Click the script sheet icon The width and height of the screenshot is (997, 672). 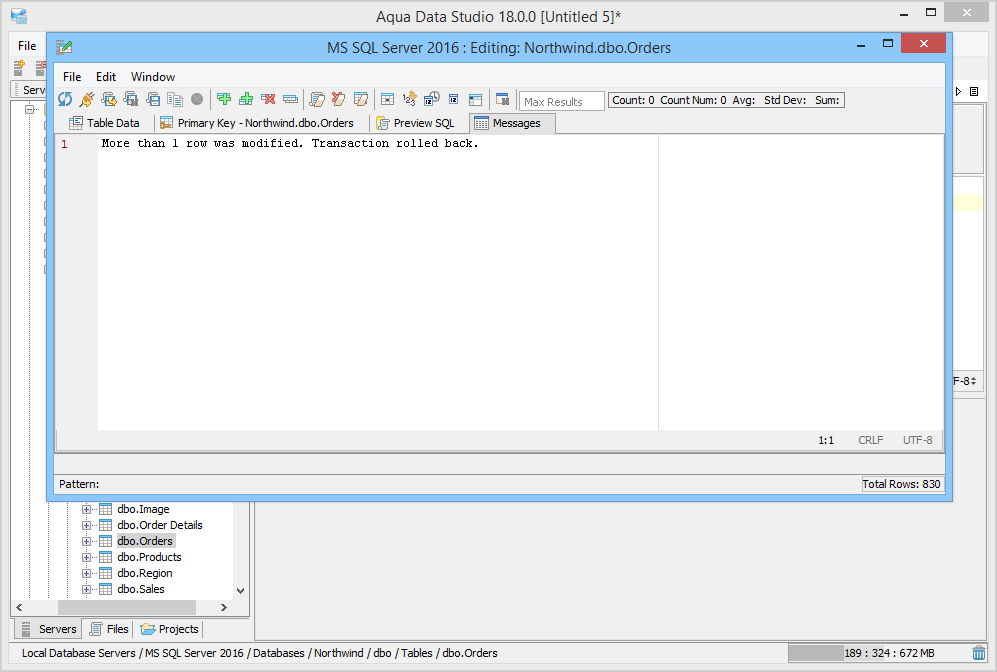point(317,99)
